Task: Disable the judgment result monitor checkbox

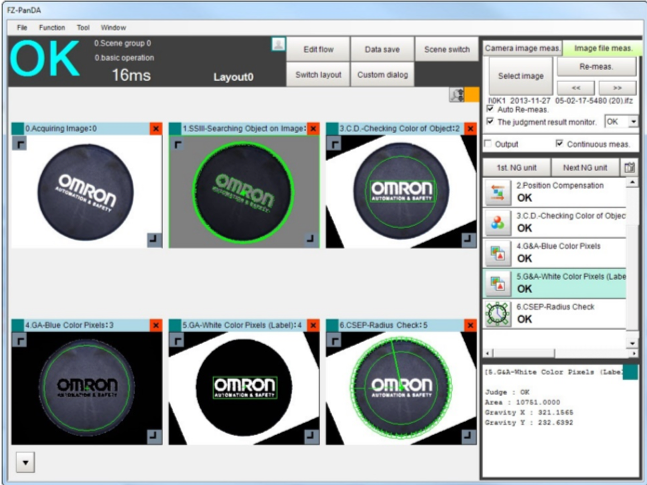Action: click(x=490, y=121)
